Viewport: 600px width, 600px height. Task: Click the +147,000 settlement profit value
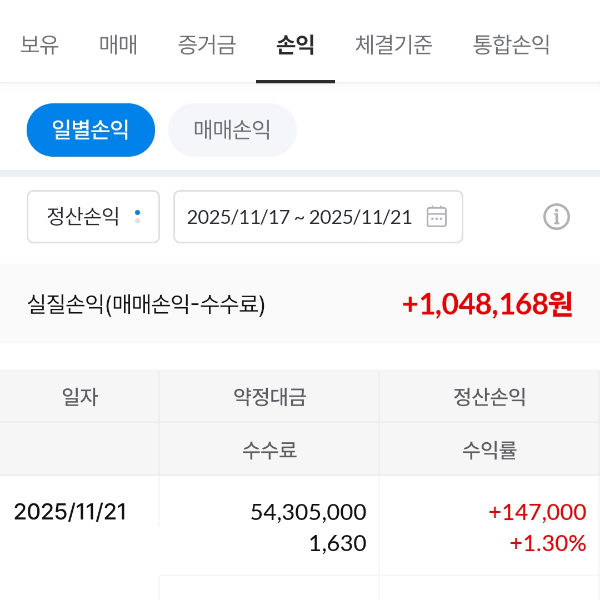point(537,512)
